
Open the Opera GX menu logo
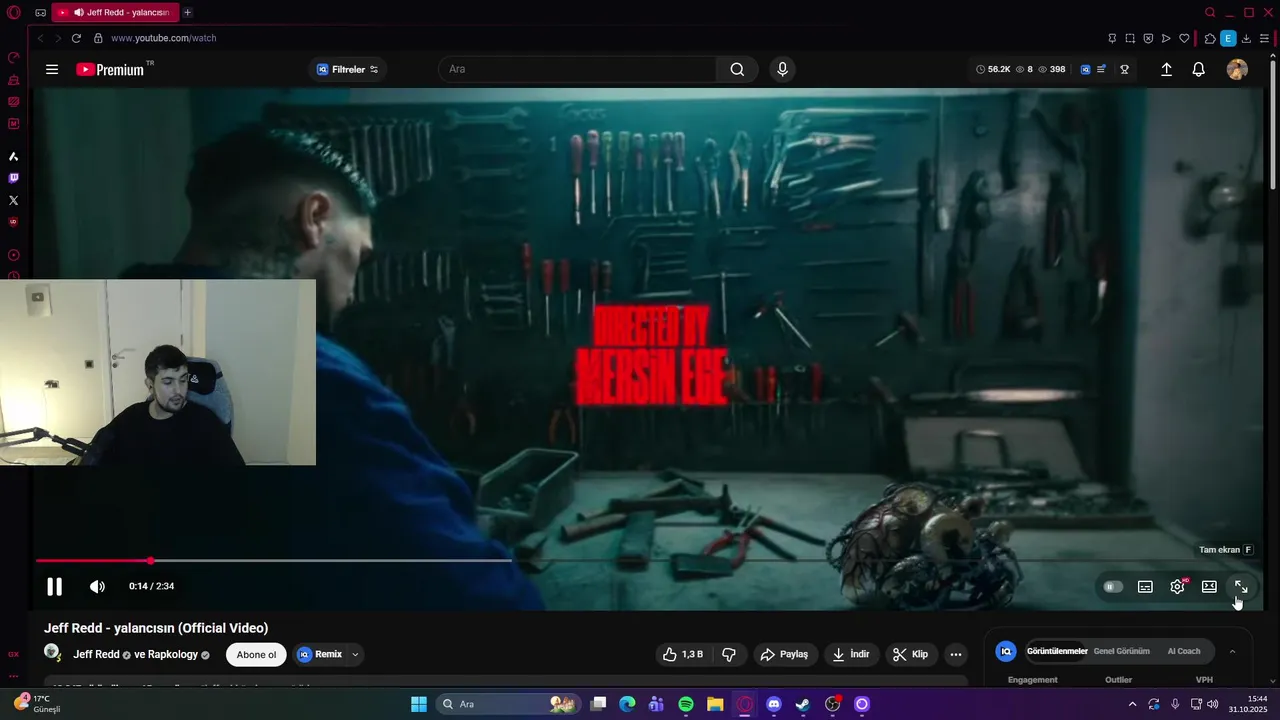(14, 12)
